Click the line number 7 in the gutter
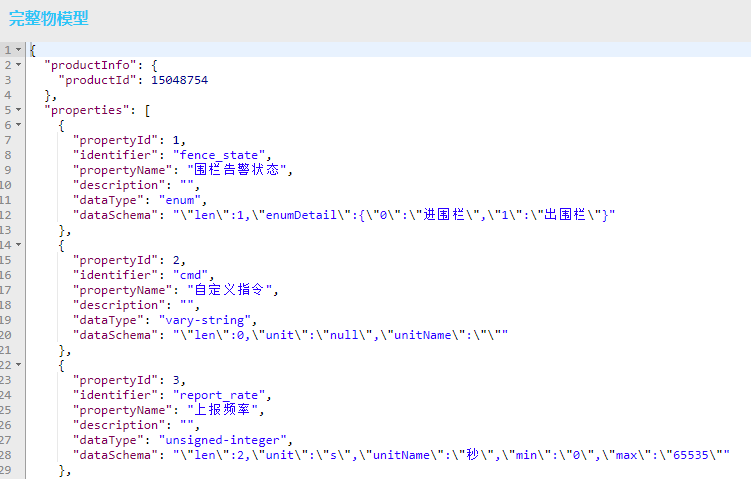751x479 pixels. 8,140
